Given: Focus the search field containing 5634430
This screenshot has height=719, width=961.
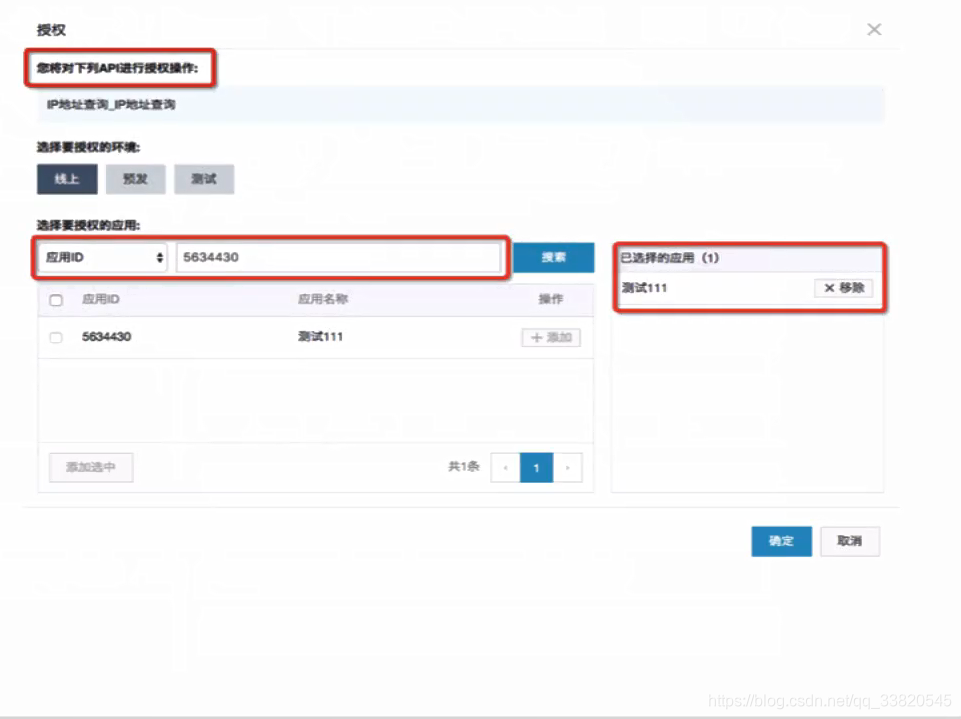Looking at the screenshot, I should point(338,257).
